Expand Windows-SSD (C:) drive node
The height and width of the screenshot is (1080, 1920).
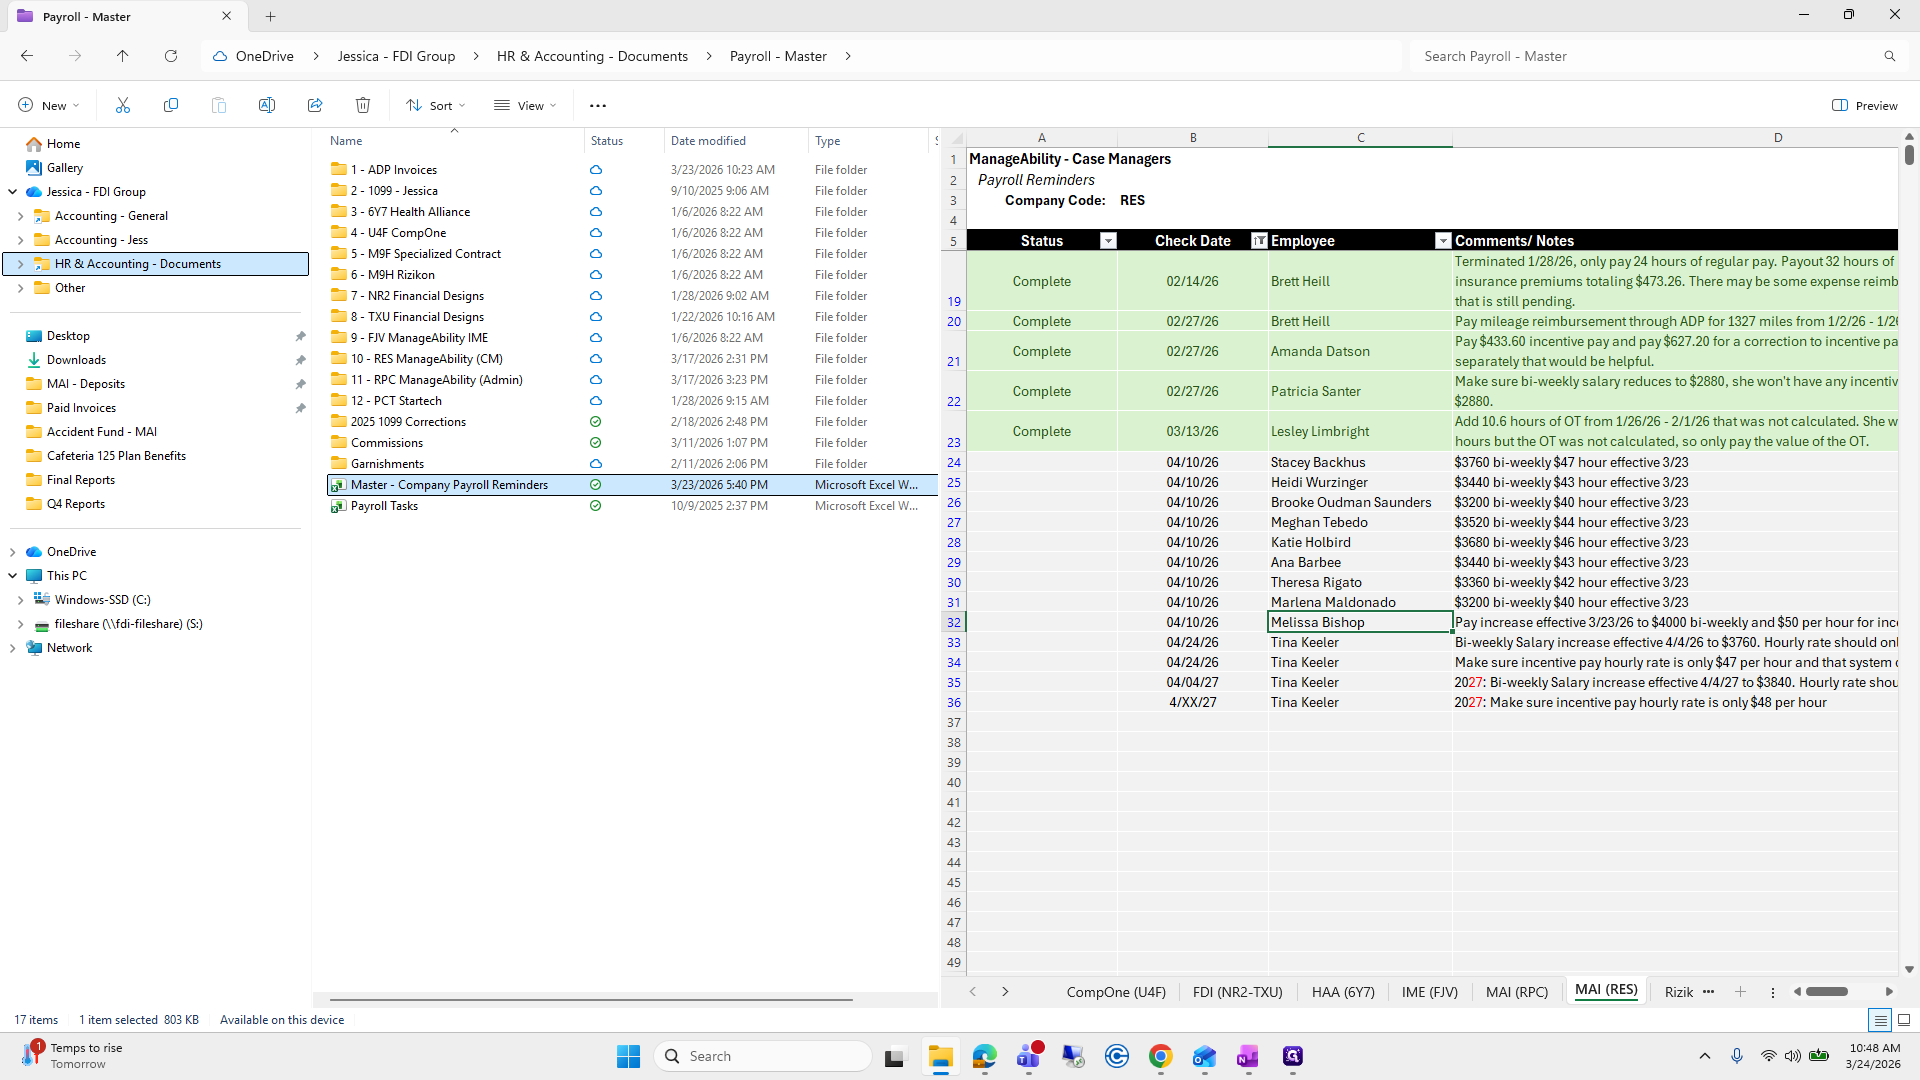point(21,600)
